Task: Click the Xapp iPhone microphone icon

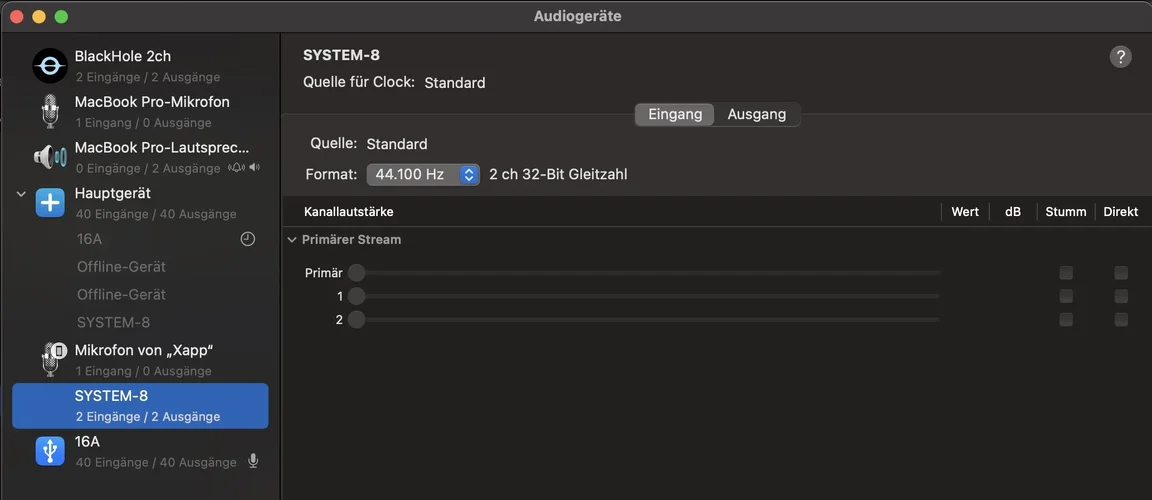Action: 50,359
